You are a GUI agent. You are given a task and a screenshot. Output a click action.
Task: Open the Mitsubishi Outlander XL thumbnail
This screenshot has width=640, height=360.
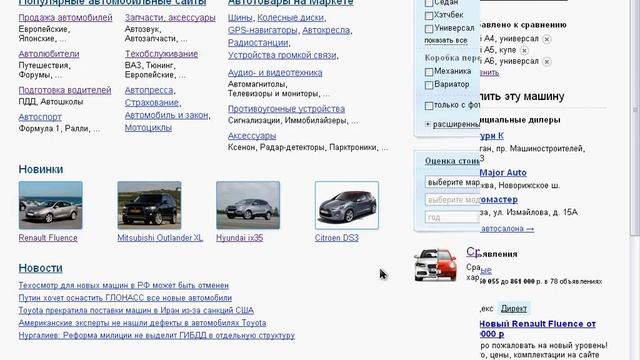[149, 205]
